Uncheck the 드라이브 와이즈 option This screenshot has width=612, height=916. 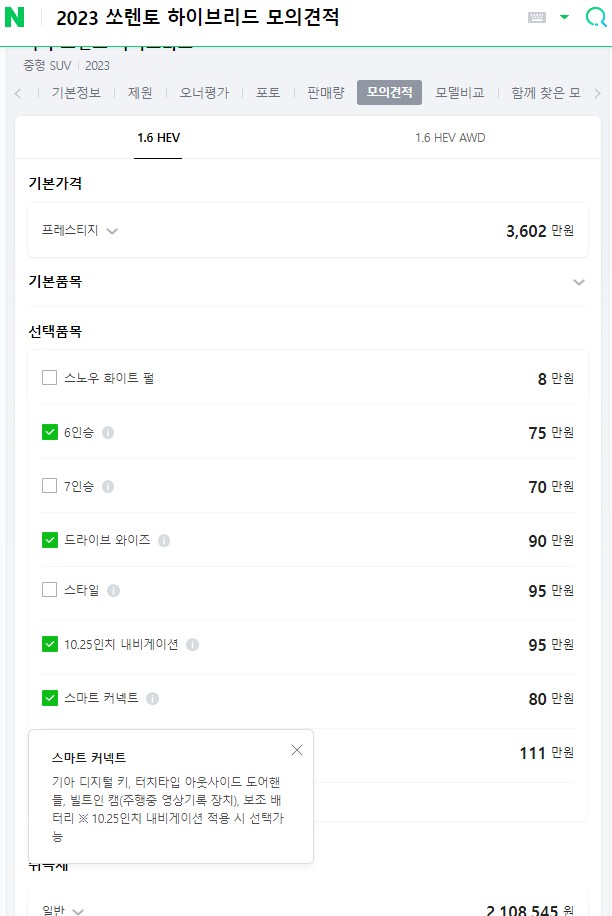pyautogui.click(x=50, y=540)
